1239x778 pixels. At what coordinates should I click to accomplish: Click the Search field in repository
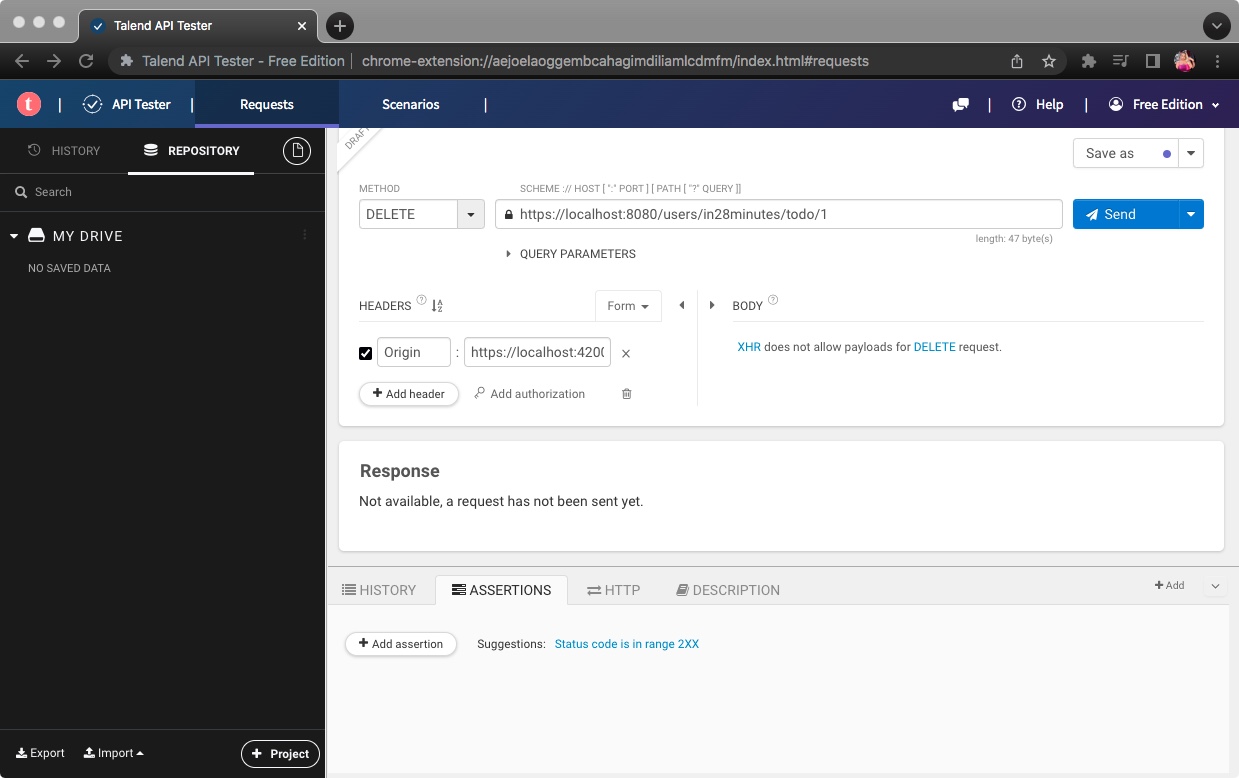(x=162, y=192)
